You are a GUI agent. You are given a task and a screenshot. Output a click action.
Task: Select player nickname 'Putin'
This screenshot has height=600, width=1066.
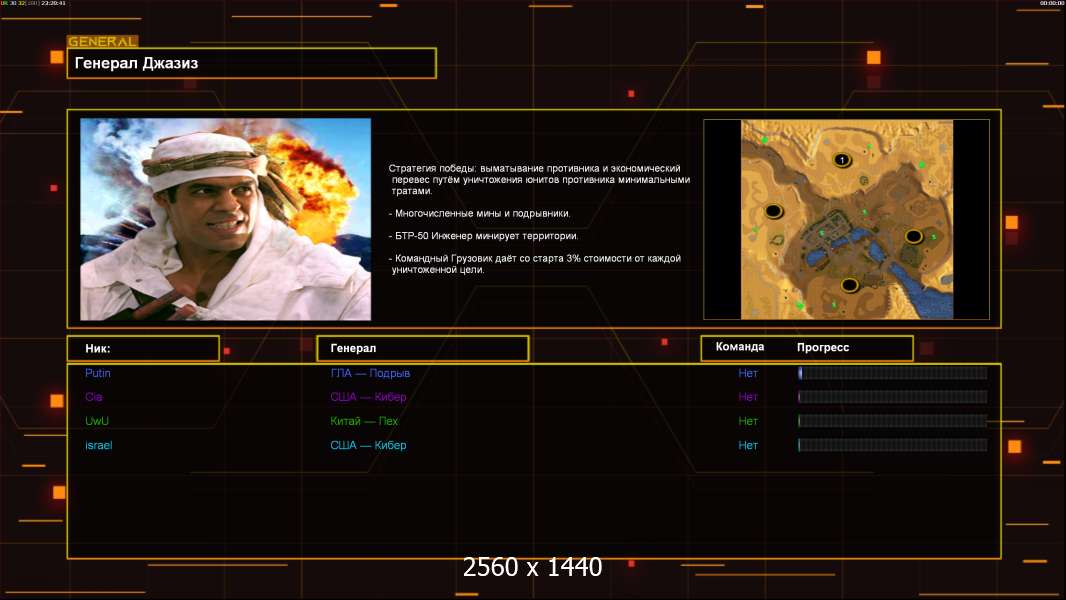pyautogui.click(x=98, y=373)
